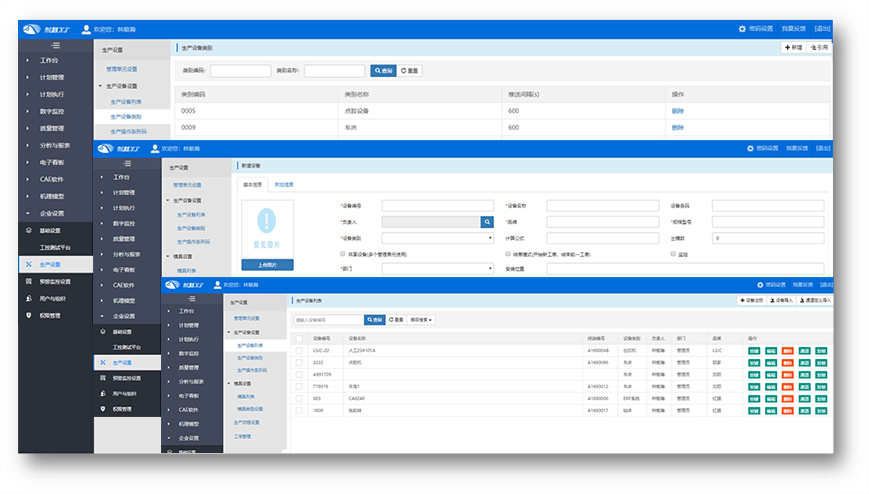
Task: Open the 设备类别 dropdown in new device form
Action: 437,238
